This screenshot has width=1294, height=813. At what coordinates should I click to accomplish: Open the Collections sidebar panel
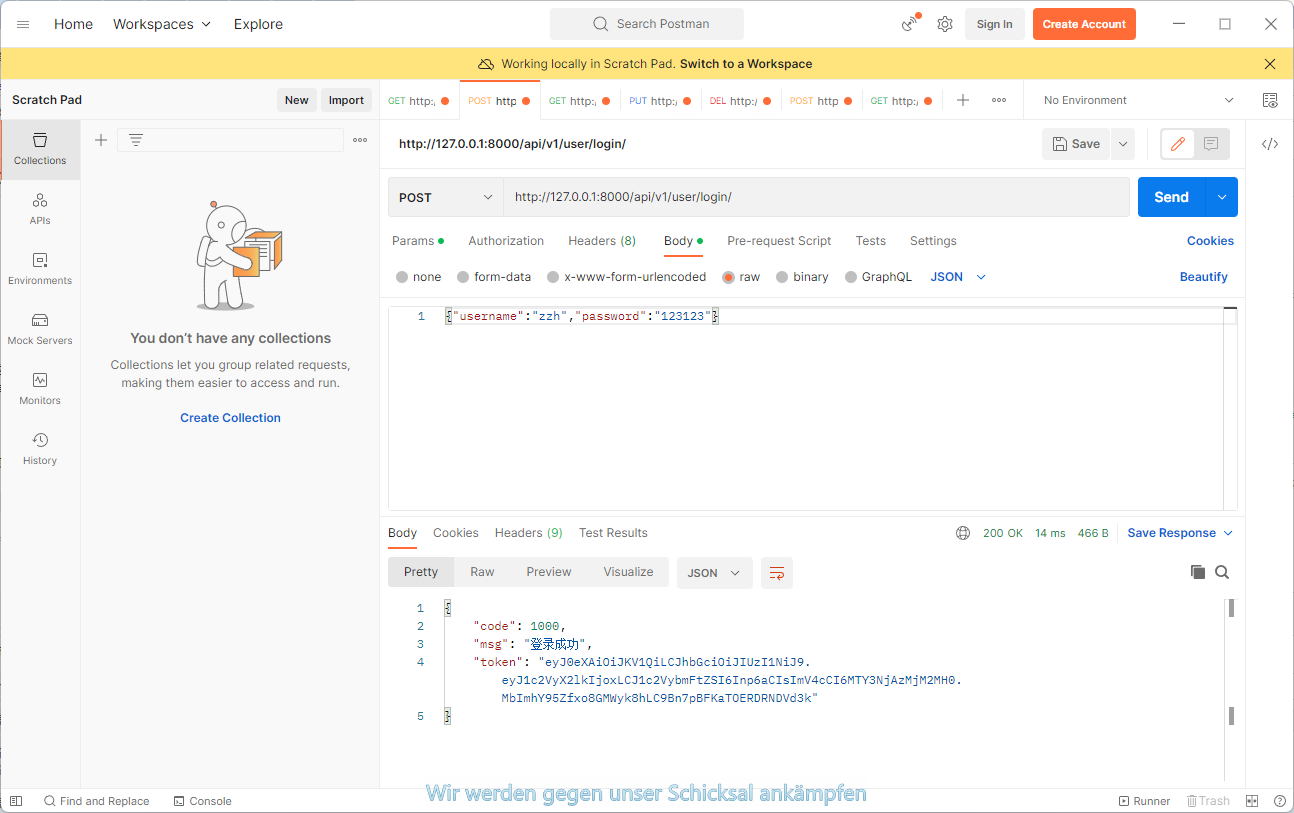click(x=40, y=149)
